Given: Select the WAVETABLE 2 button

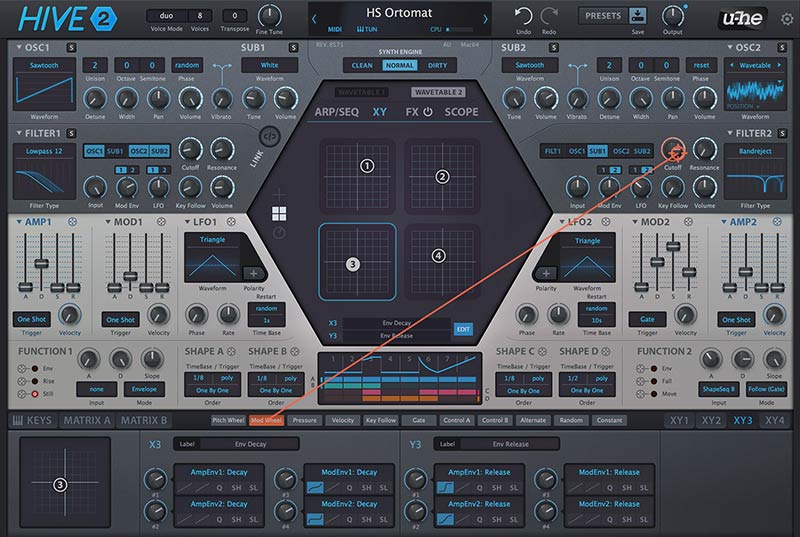Looking at the screenshot, I should tap(438, 92).
